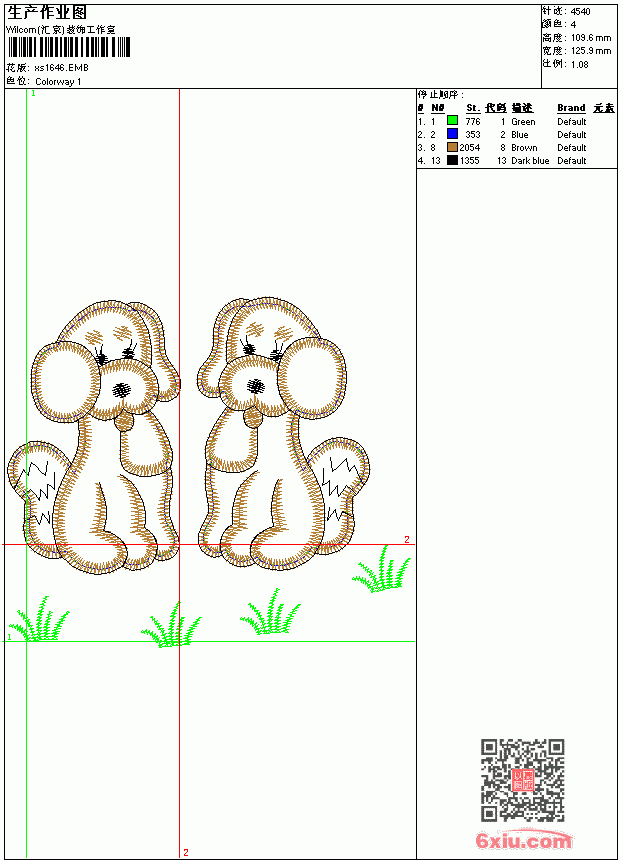Click Default brand in the Dark blue row
Image resolution: width=620 pixels, height=860 pixels.
[x=572, y=161]
